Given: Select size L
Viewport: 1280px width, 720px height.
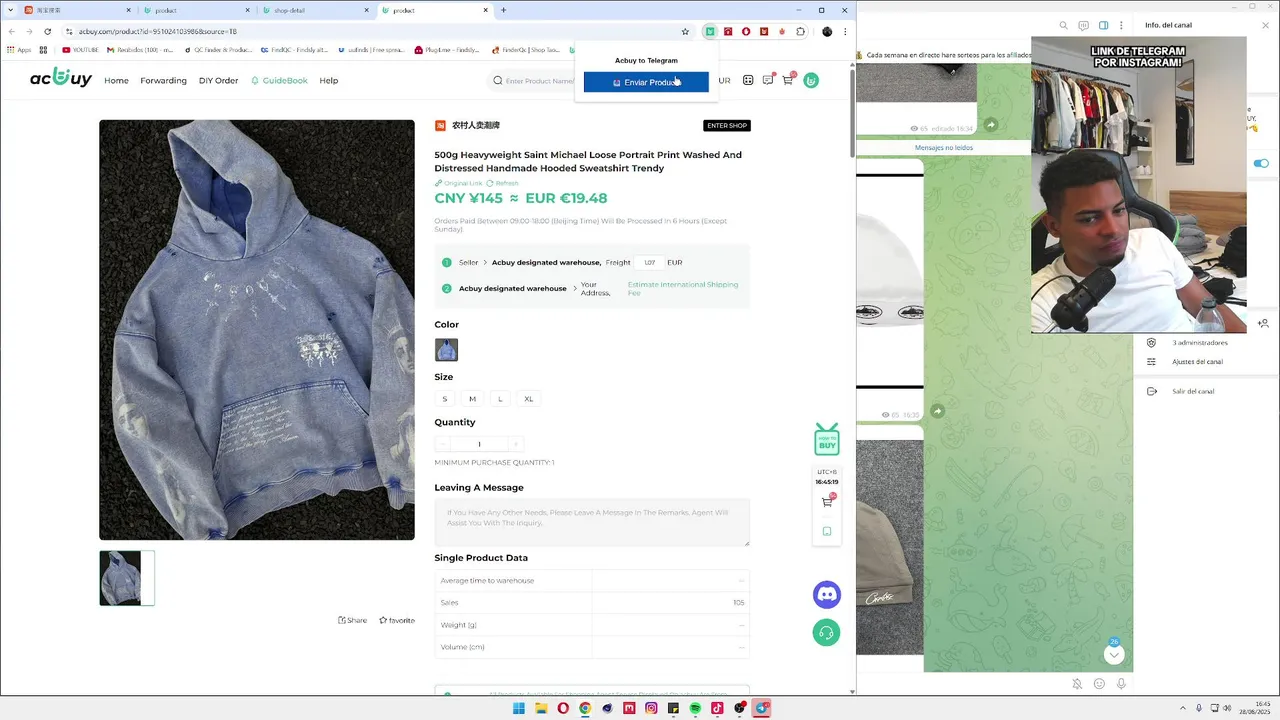Looking at the screenshot, I should click(x=500, y=399).
